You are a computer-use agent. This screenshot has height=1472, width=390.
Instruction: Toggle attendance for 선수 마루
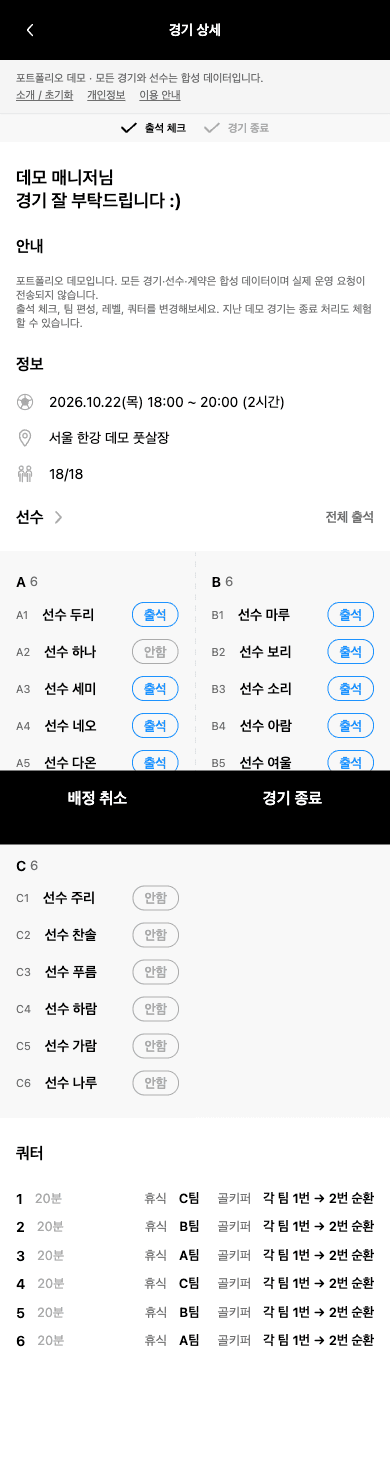click(x=351, y=615)
